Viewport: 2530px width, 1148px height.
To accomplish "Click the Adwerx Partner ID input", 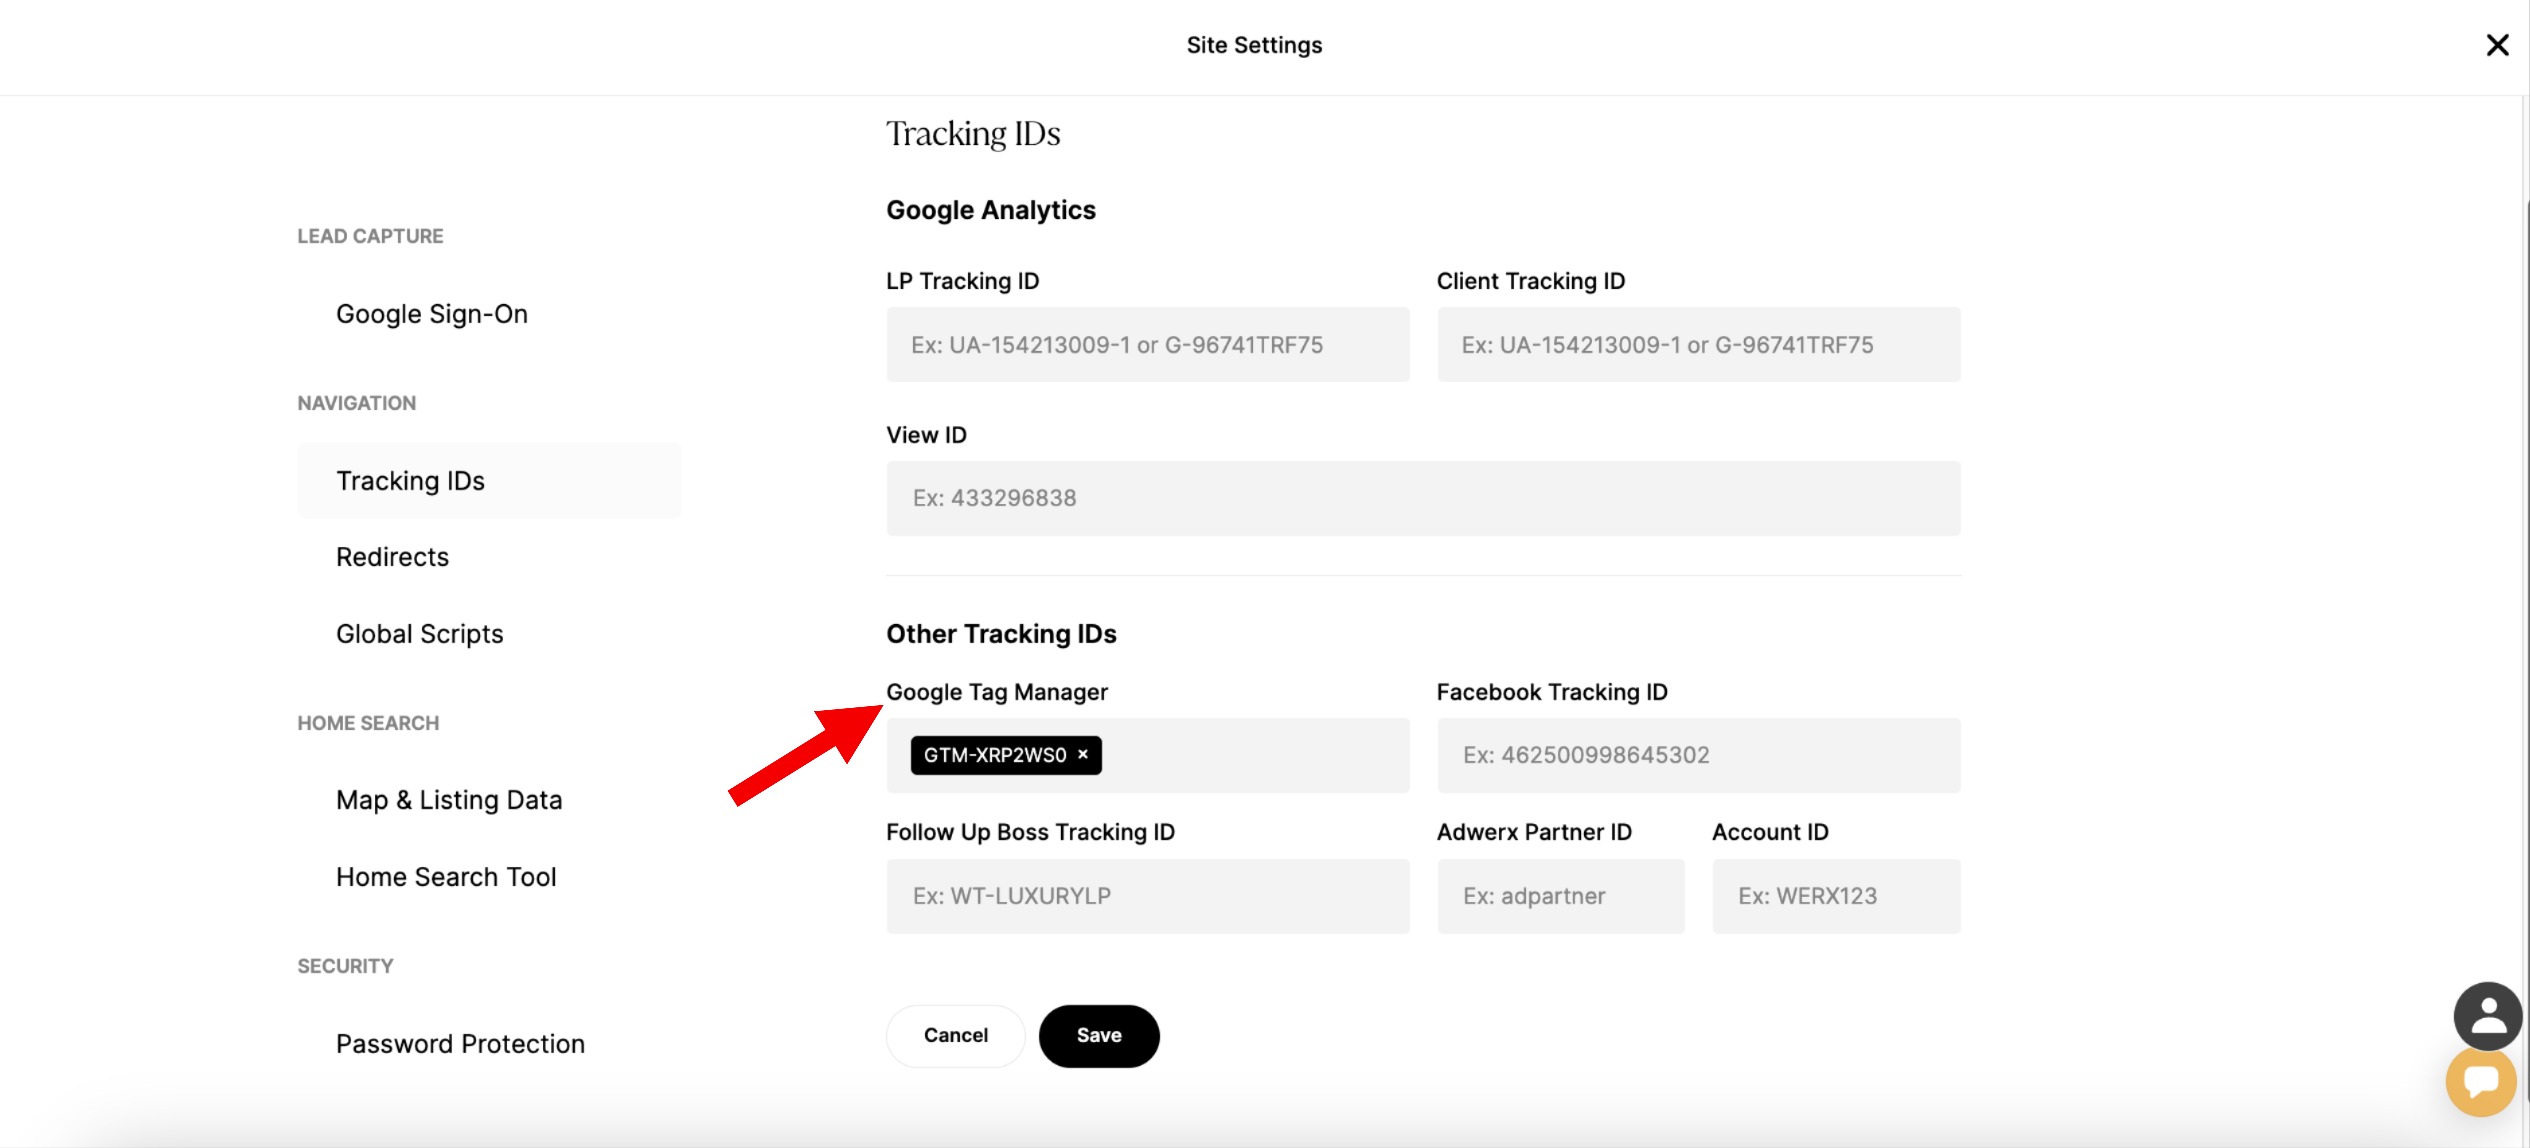I will coord(1560,896).
